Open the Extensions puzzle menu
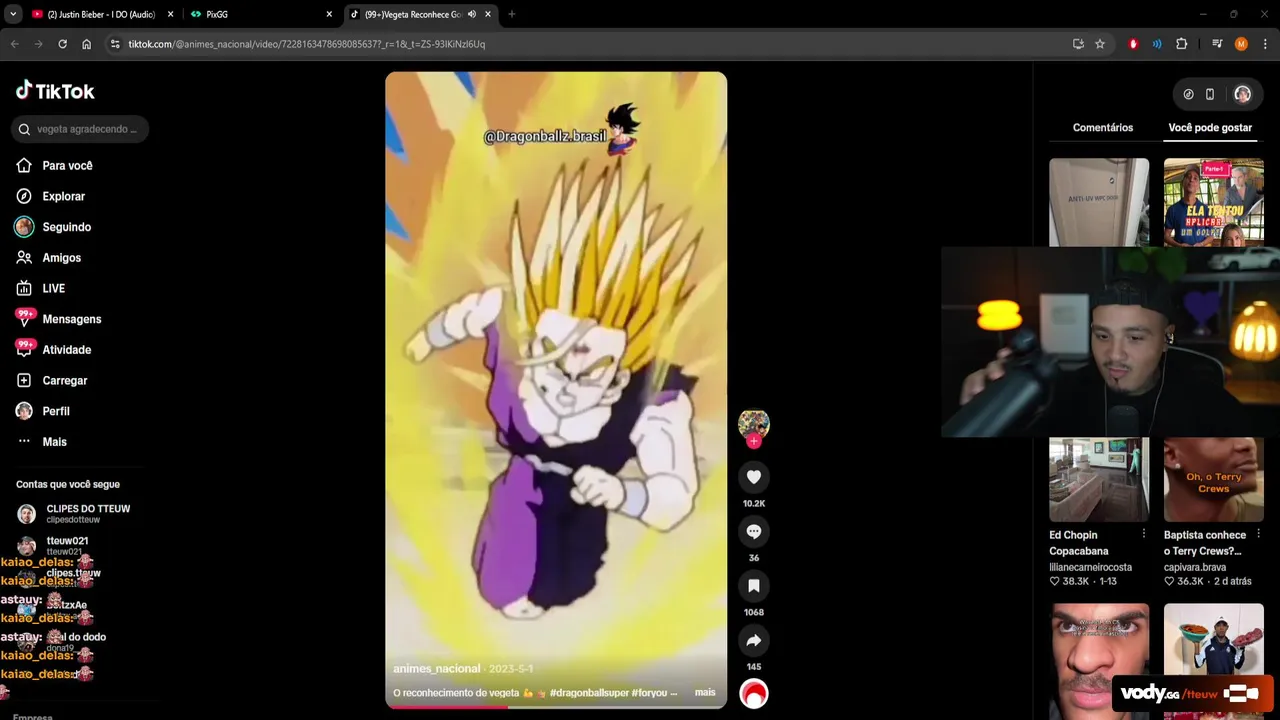The image size is (1280, 720). (1181, 44)
